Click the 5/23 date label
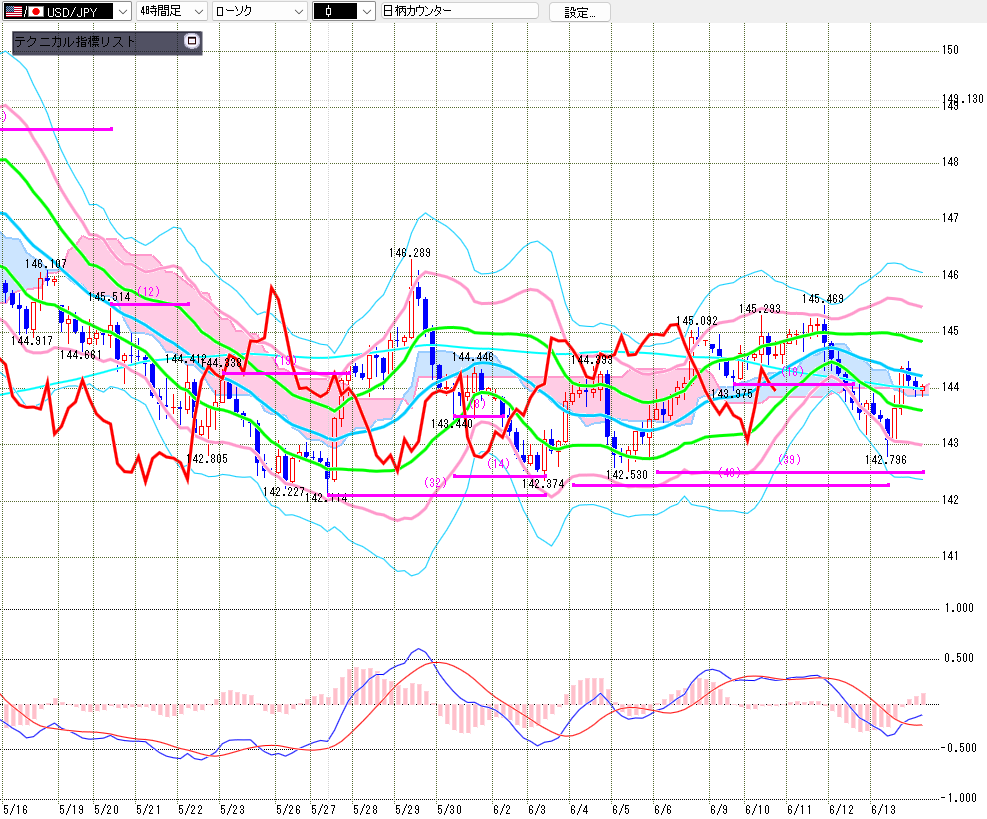 [x=232, y=810]
